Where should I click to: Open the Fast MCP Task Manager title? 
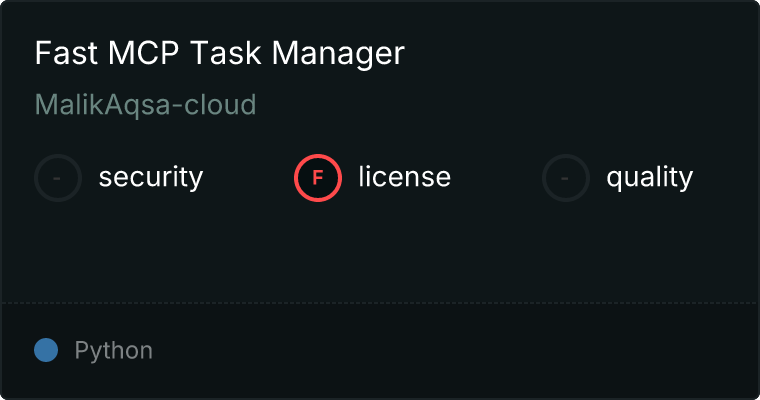click(219, 54)
